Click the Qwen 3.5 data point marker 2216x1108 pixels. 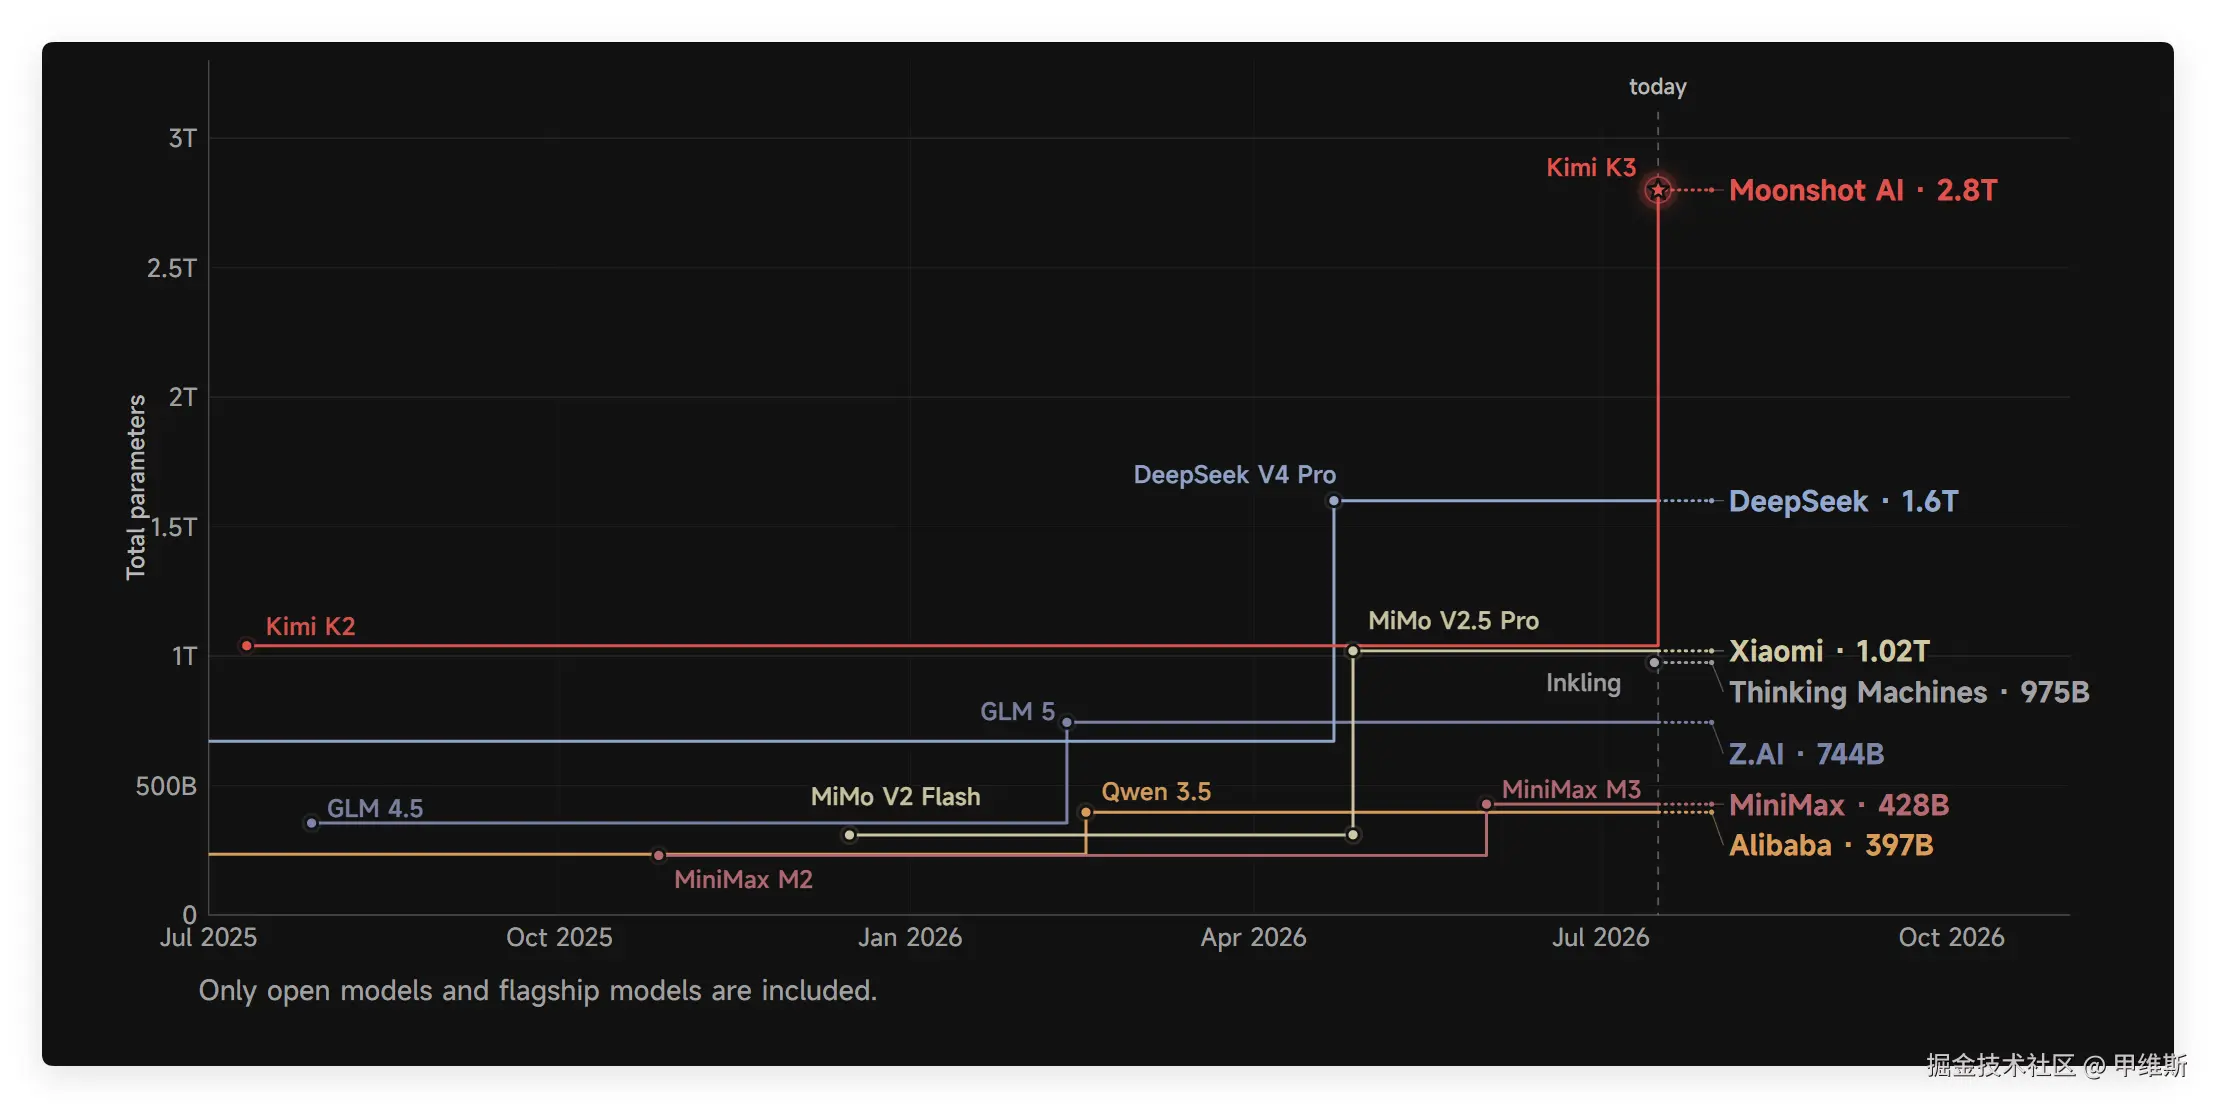pyautogui.click(x=1086, y=812)
